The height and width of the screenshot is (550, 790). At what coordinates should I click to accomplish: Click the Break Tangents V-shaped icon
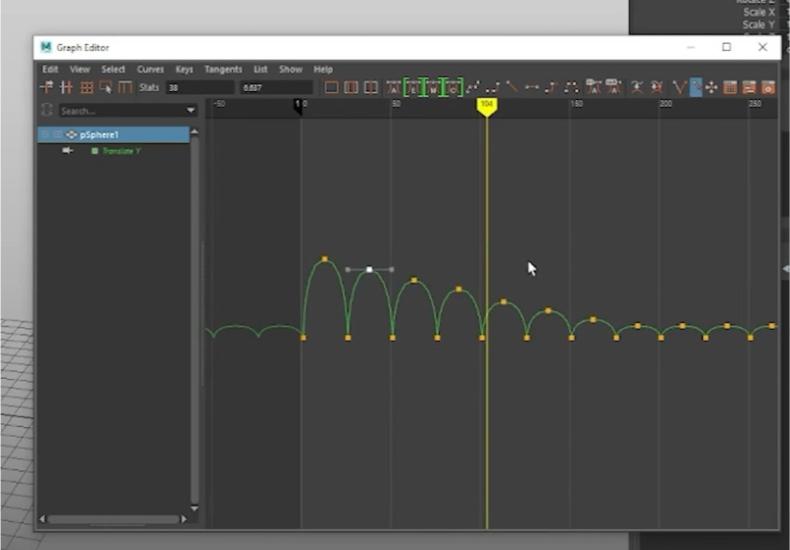(679, 88)
